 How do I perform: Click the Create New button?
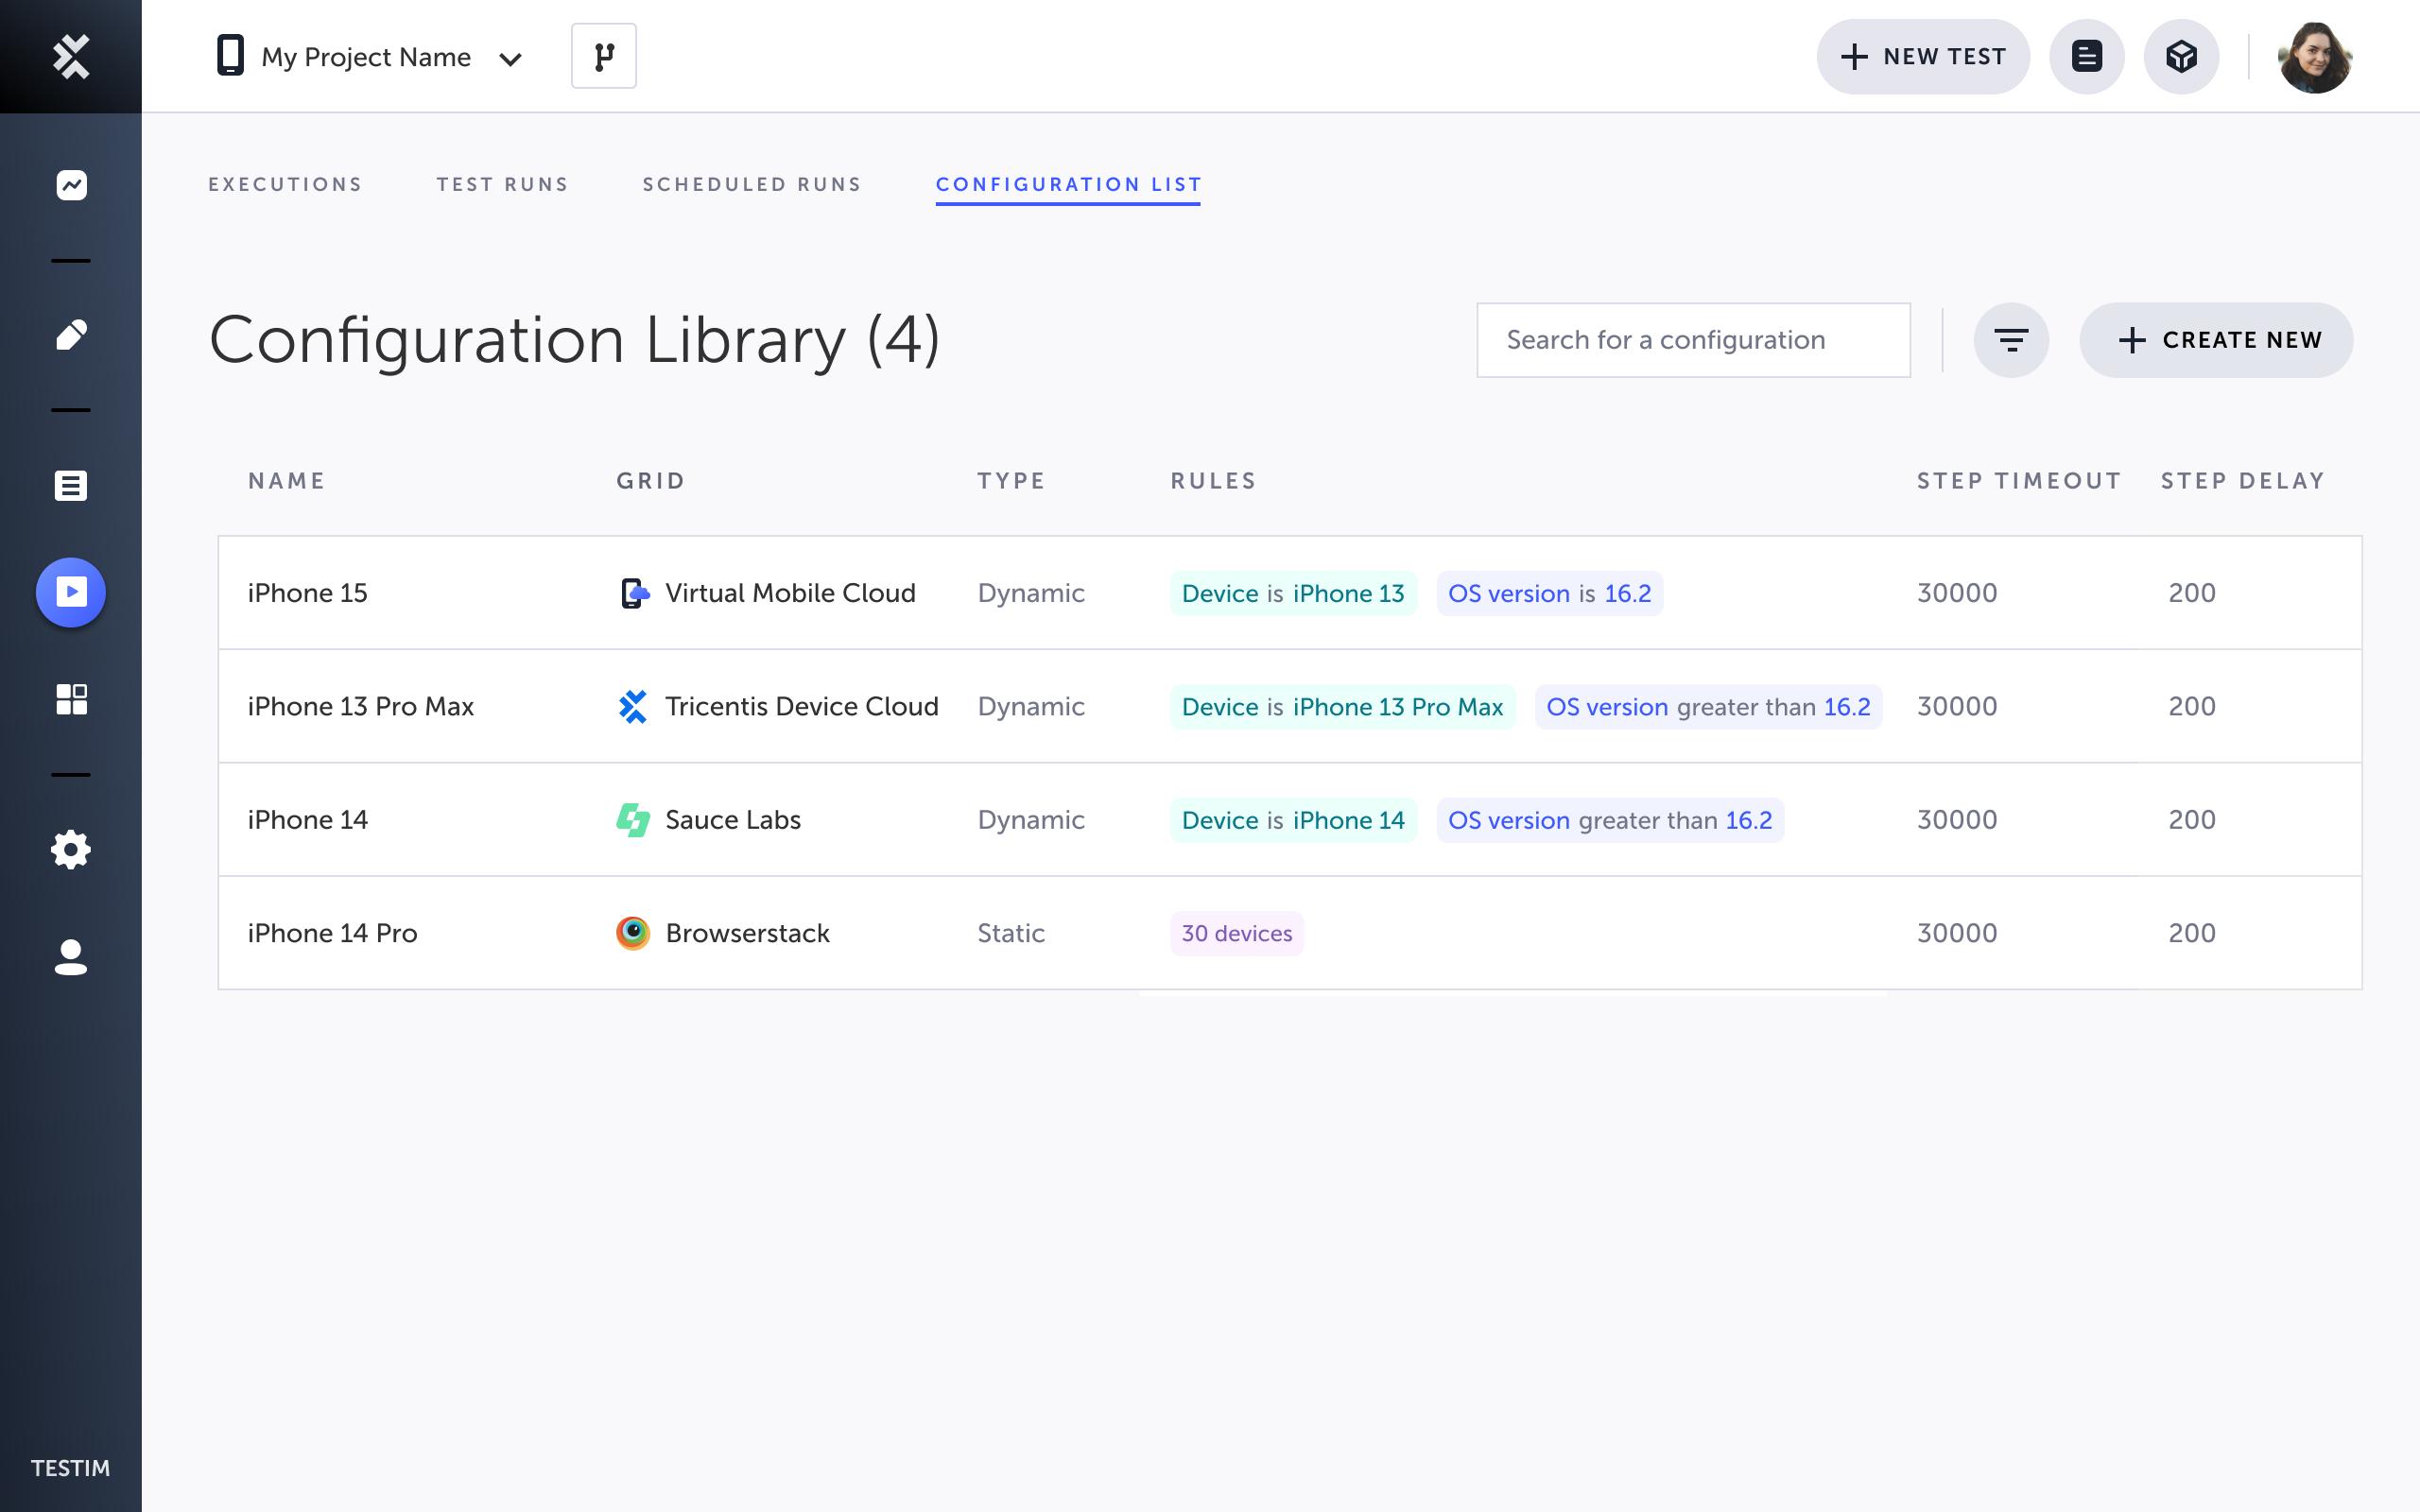click(x=2215, y=340)
